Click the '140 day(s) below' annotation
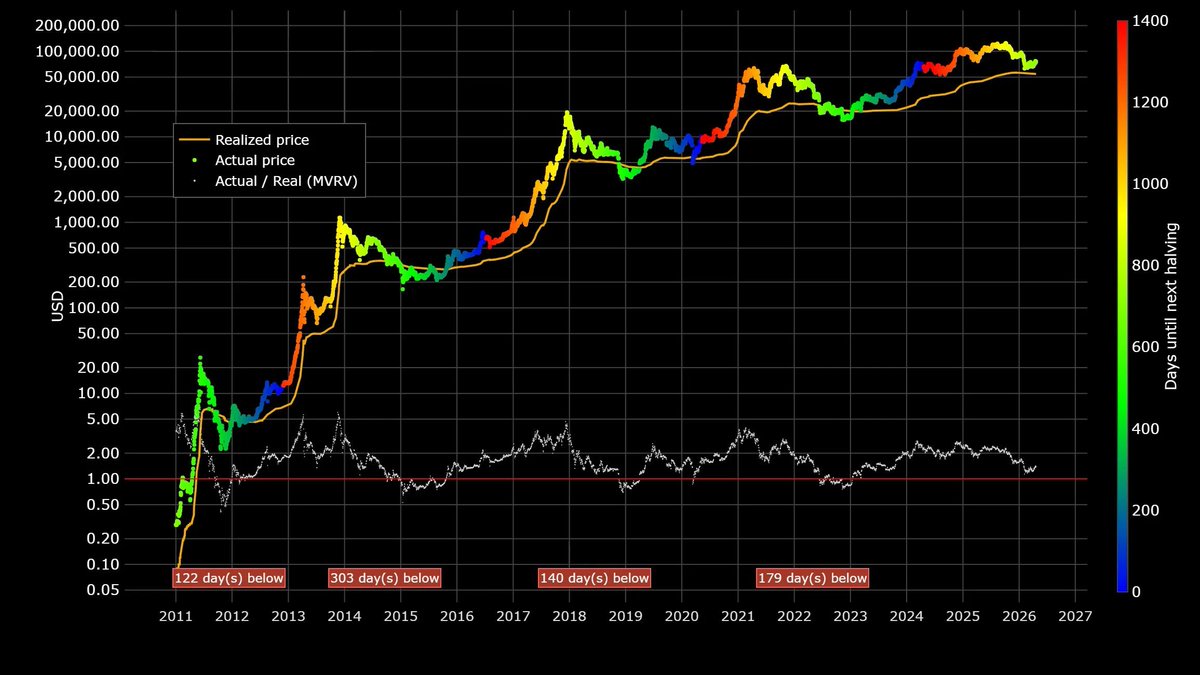1200x675 pixels. (x=593, y=578)
